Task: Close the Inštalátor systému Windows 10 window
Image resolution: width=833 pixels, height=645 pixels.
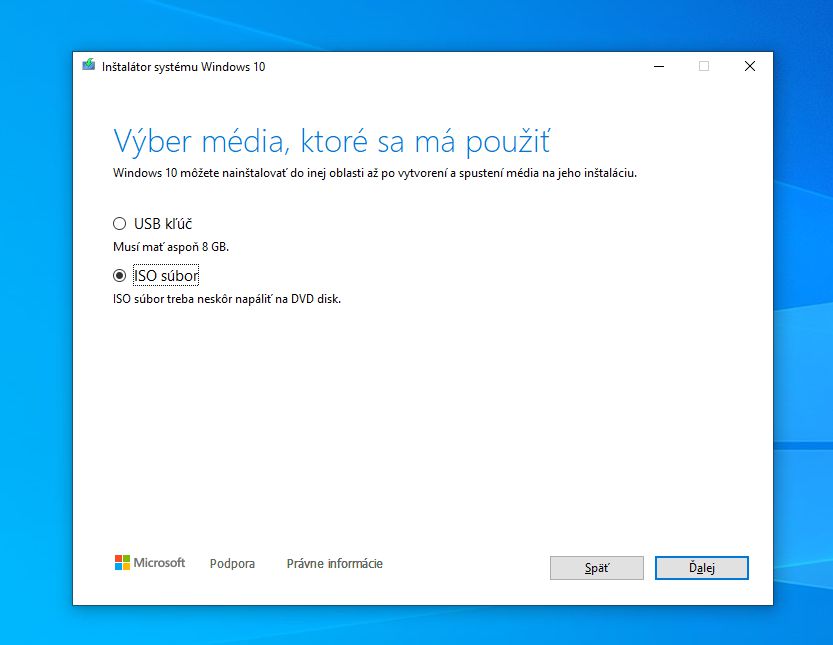Action: click(x=750, y=66)
